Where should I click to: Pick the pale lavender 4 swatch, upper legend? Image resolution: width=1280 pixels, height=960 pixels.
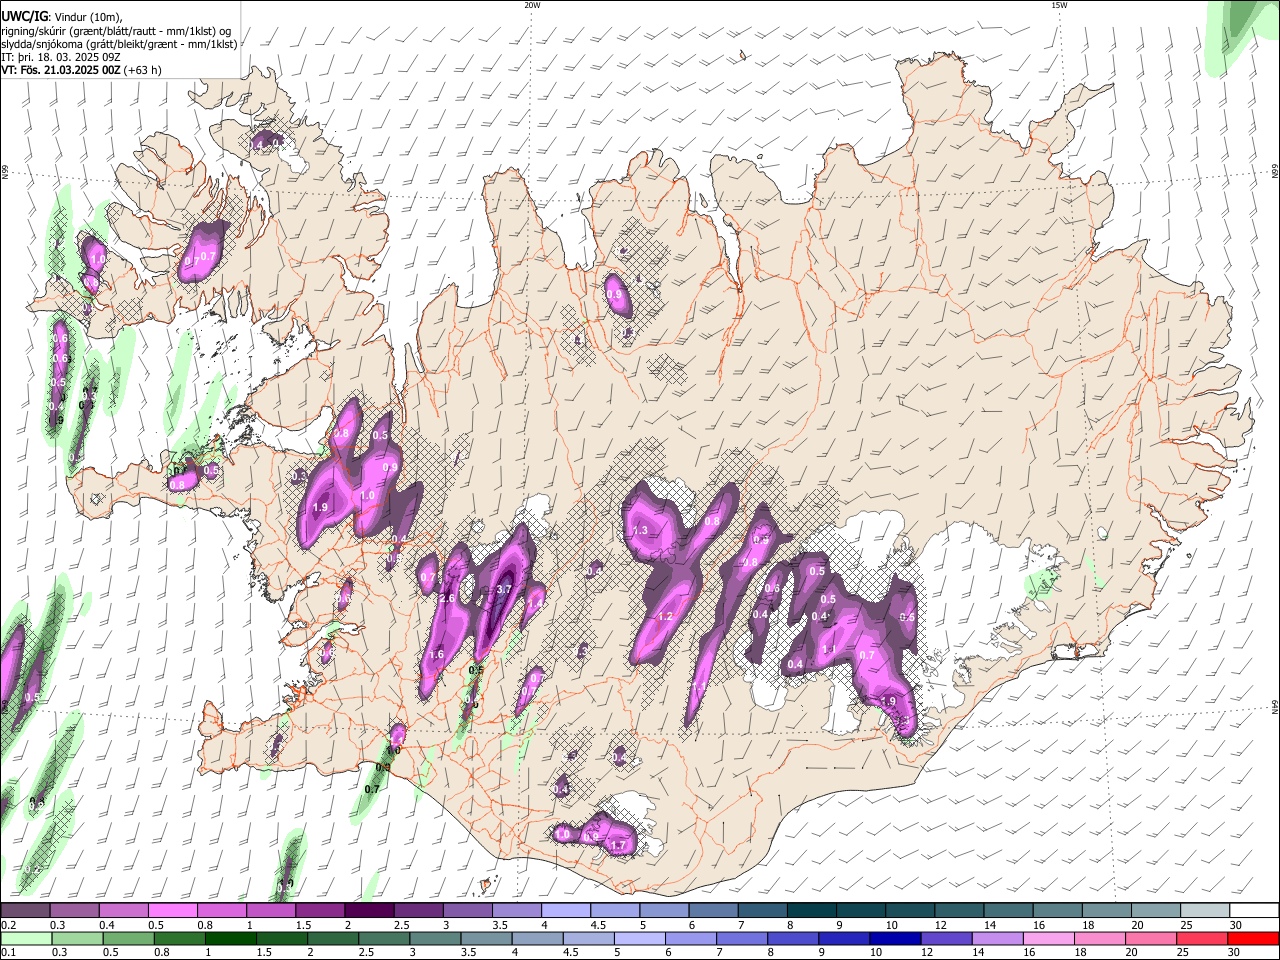click(x=566, y=911)
